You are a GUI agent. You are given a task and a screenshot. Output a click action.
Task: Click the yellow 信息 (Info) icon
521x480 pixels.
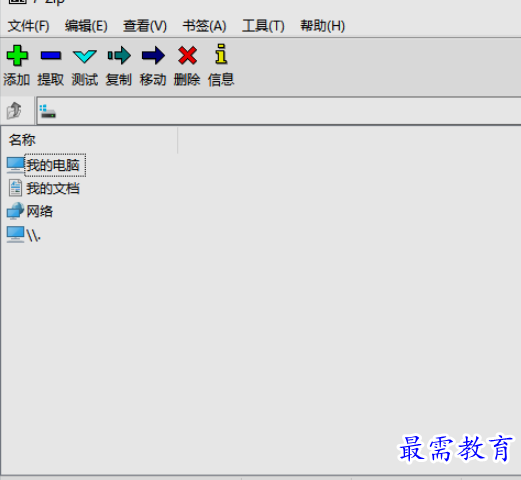point(221,54)
